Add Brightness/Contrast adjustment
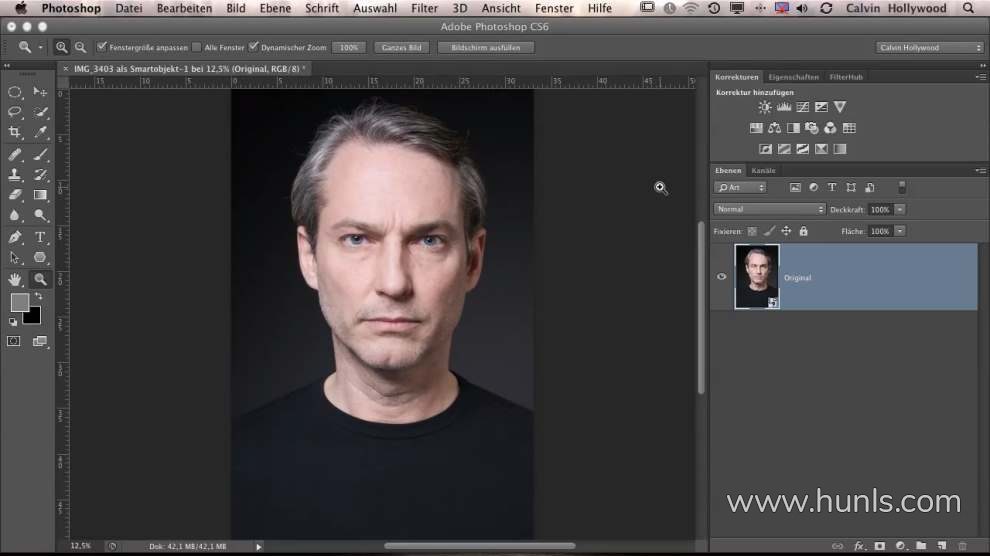This screenshot has height=556, width=990. point(765,107)
